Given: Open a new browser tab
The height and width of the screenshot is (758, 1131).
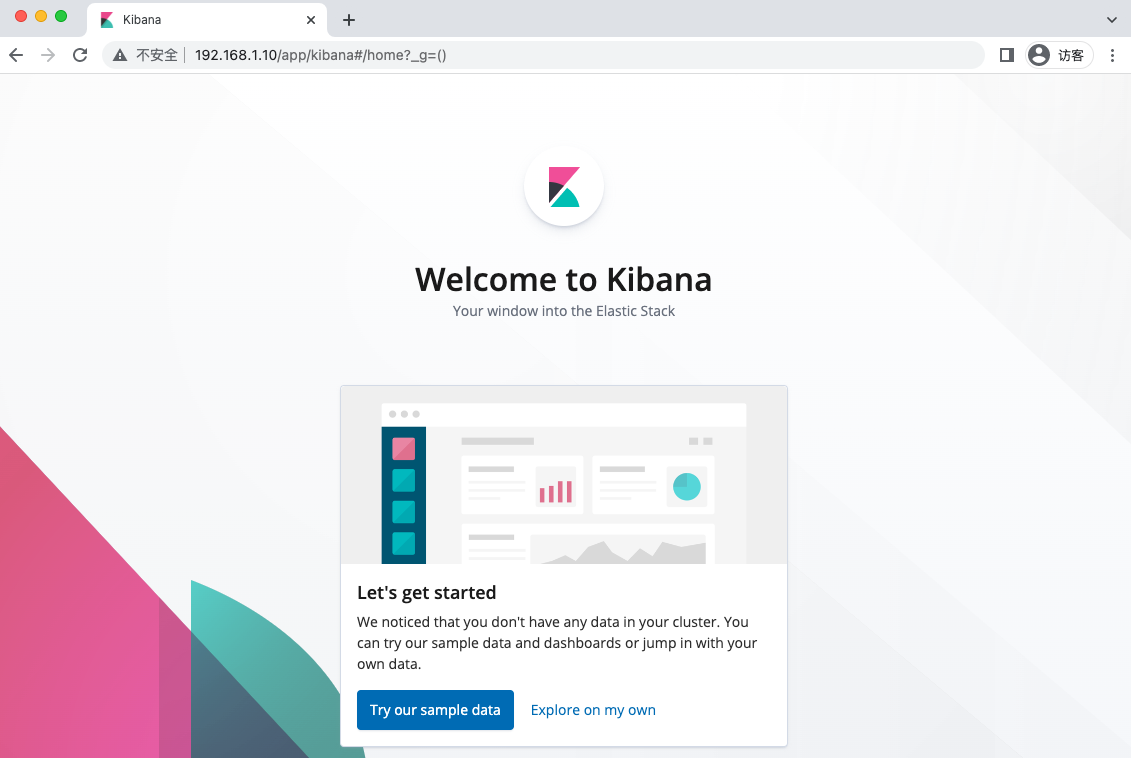Looking at the screenshot, I should (349, 20).
